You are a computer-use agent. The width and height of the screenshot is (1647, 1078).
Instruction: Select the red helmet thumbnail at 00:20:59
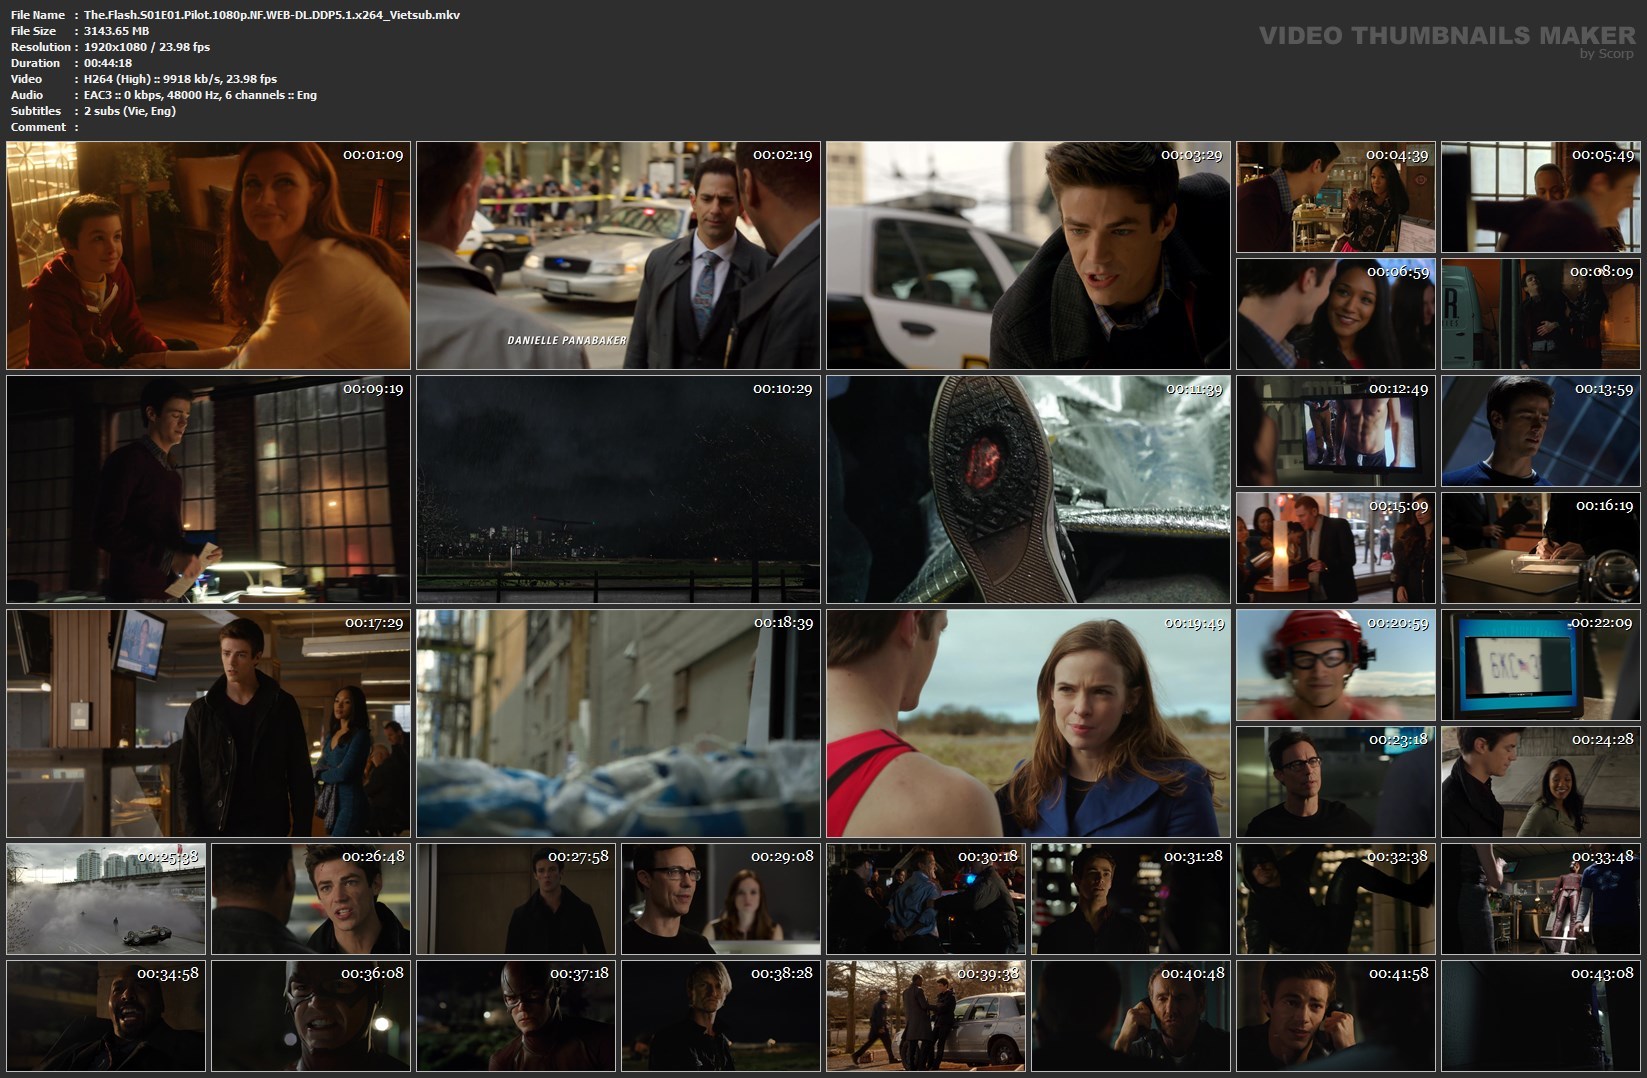[x=1336, y=665]
